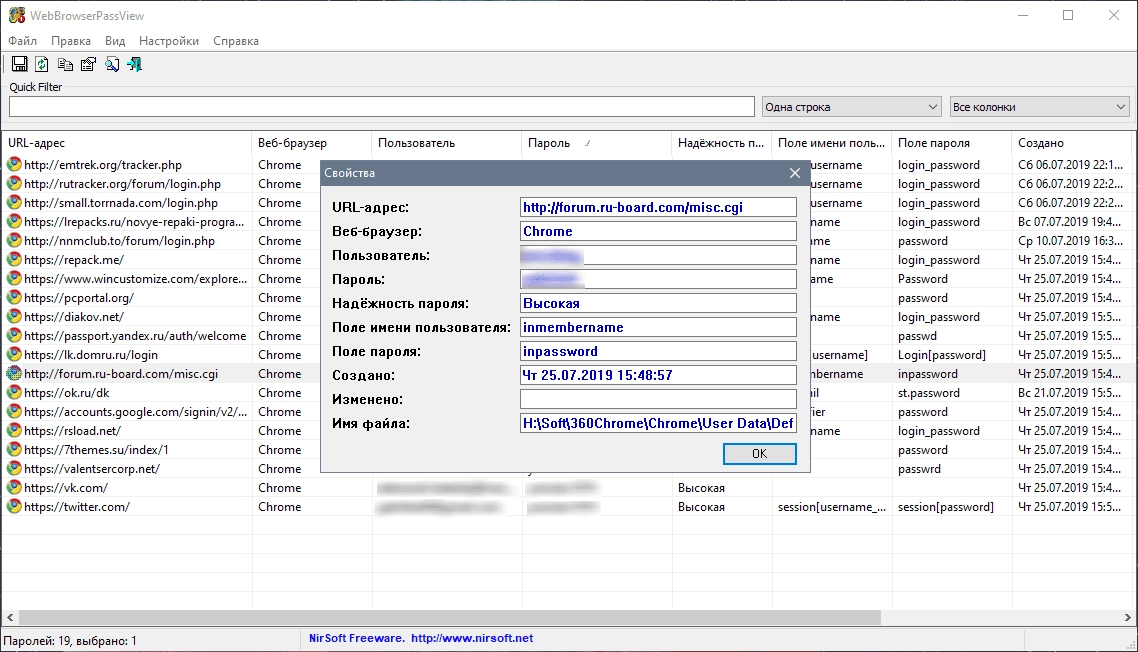Click the Имя файла field in Свойства dialog
The height and width of the screenshot is (652, 1138).
click(x=658, y=423)
